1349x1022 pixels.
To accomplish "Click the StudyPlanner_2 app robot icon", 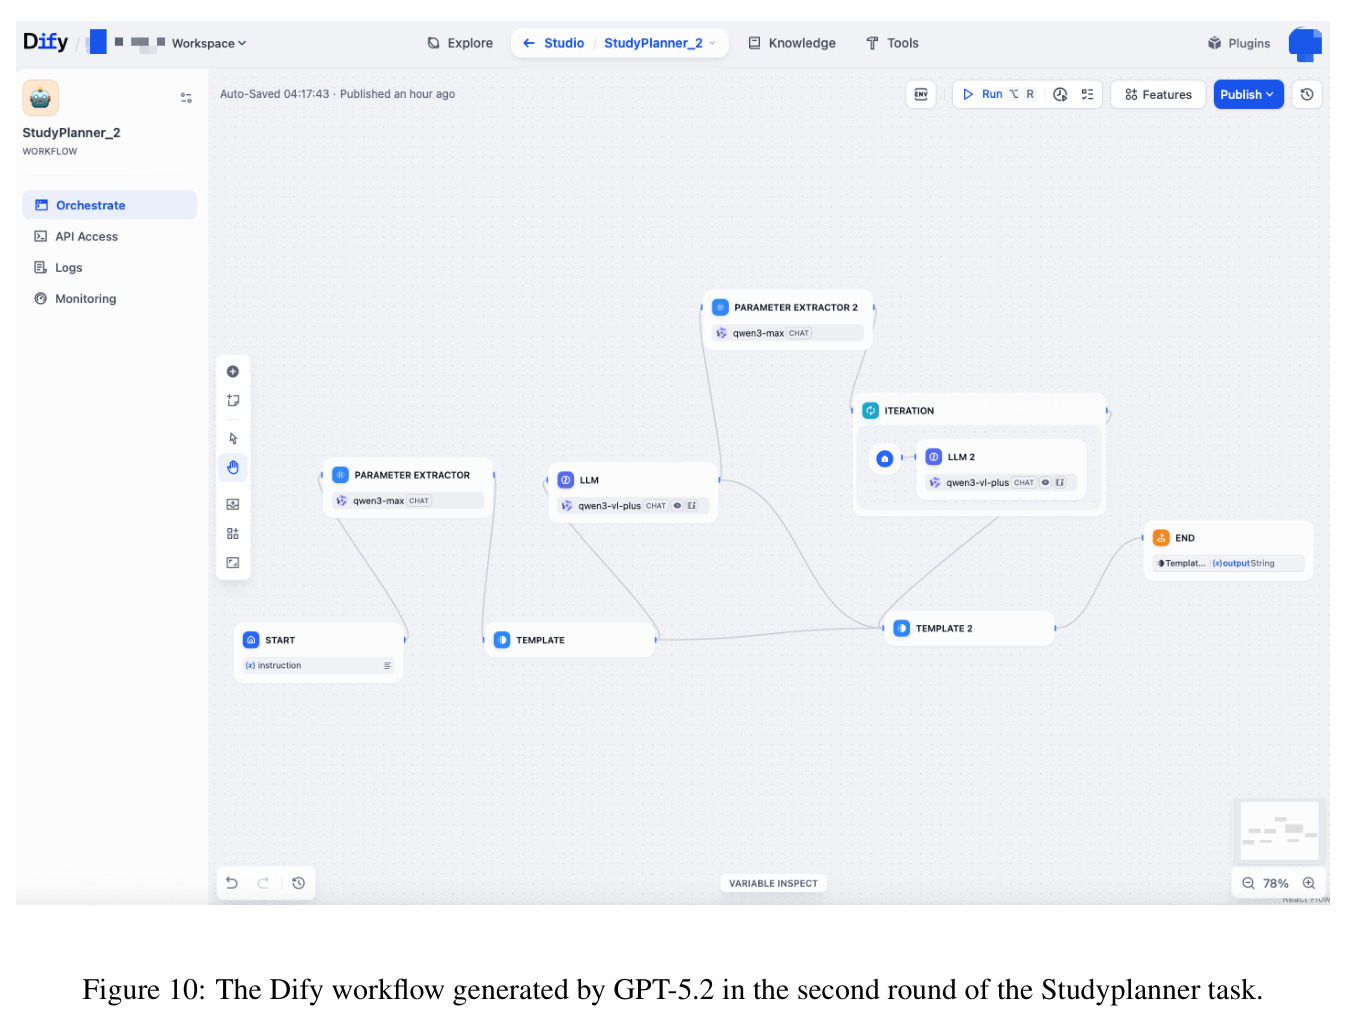I will pyautogui.click(x=40, y=98).
